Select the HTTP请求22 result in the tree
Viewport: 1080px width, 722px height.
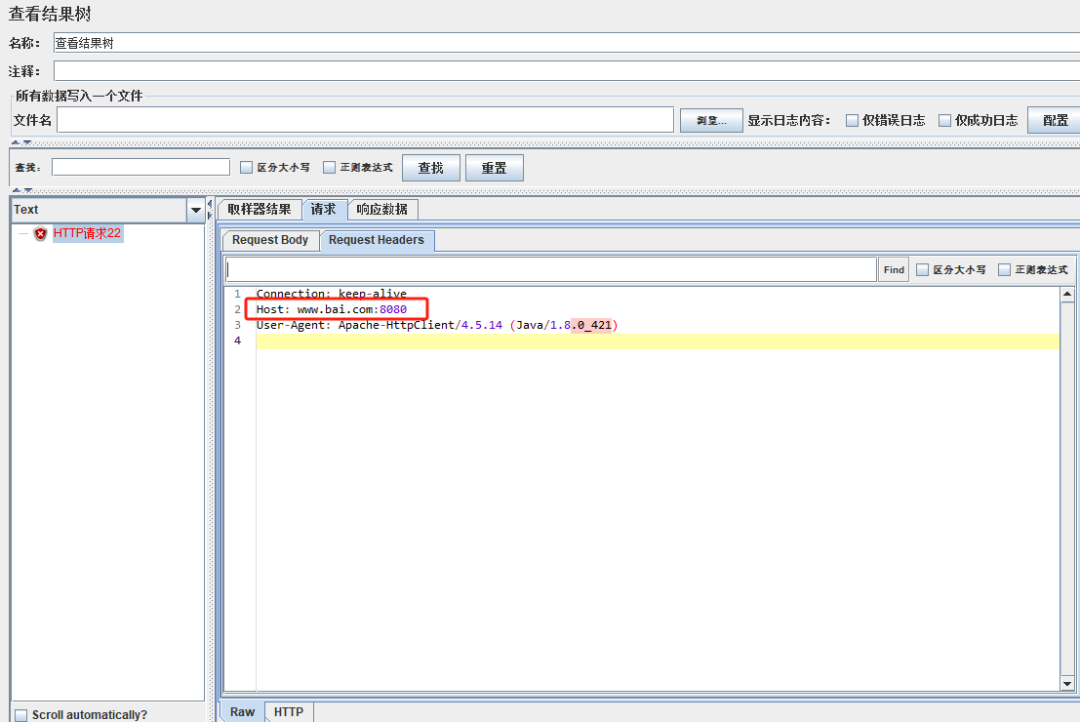[x=87, y=234]
